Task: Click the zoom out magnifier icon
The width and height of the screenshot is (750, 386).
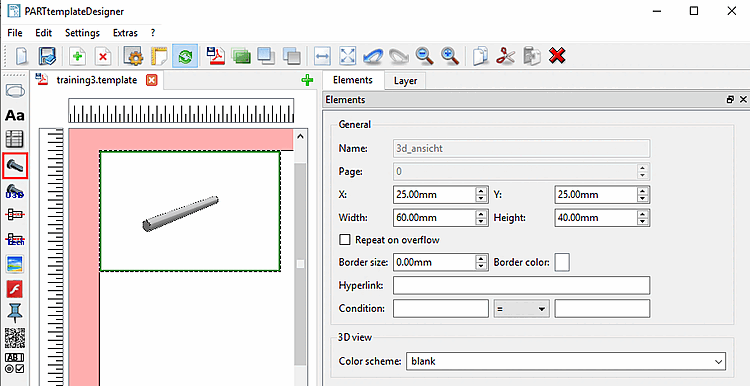Action: click(424, 55)
